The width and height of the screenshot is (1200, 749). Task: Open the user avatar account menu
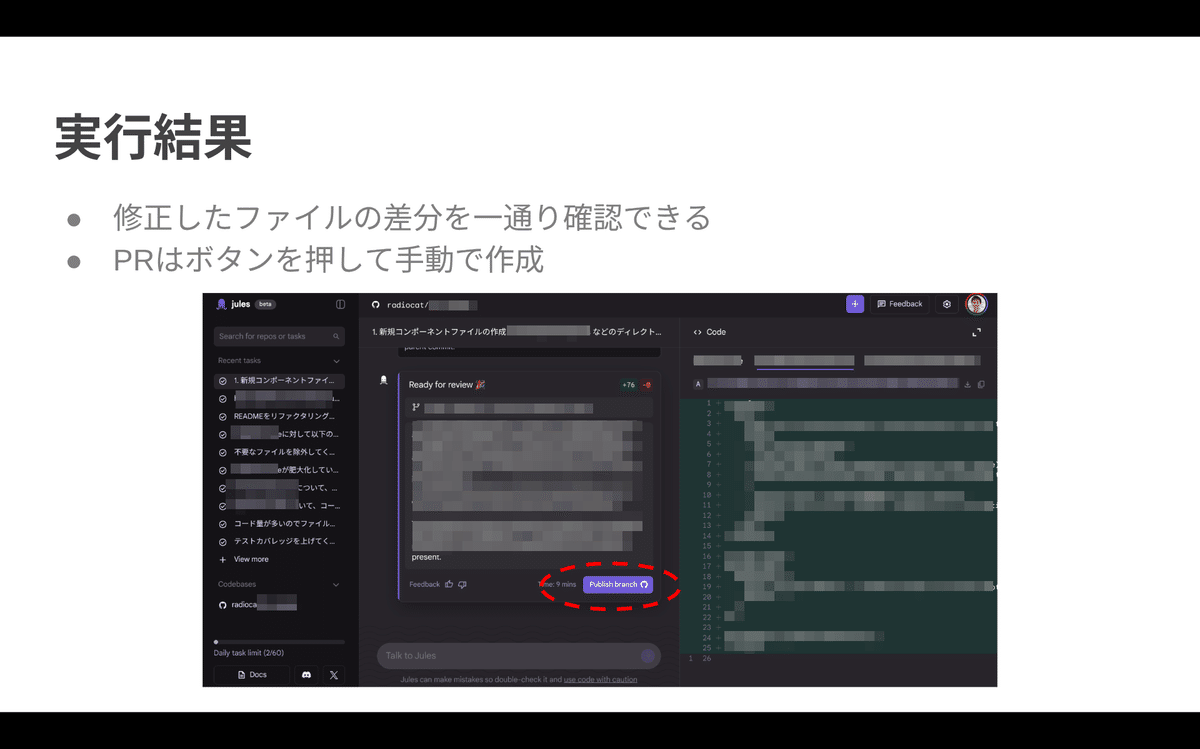tap(975, 303)
